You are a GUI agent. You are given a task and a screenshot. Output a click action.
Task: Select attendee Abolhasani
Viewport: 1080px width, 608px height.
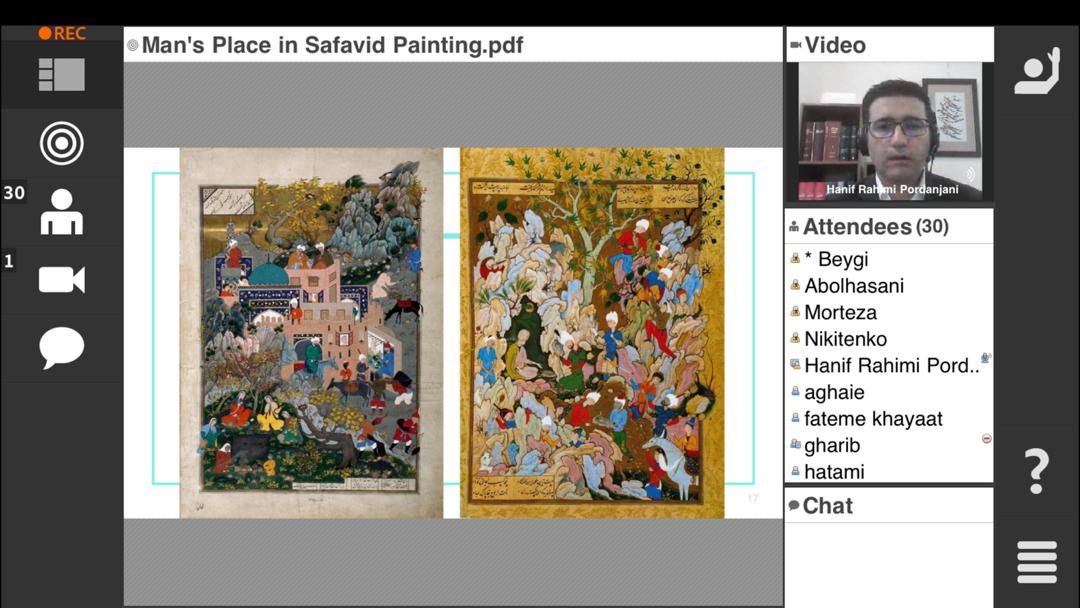(x=889, y=286)
